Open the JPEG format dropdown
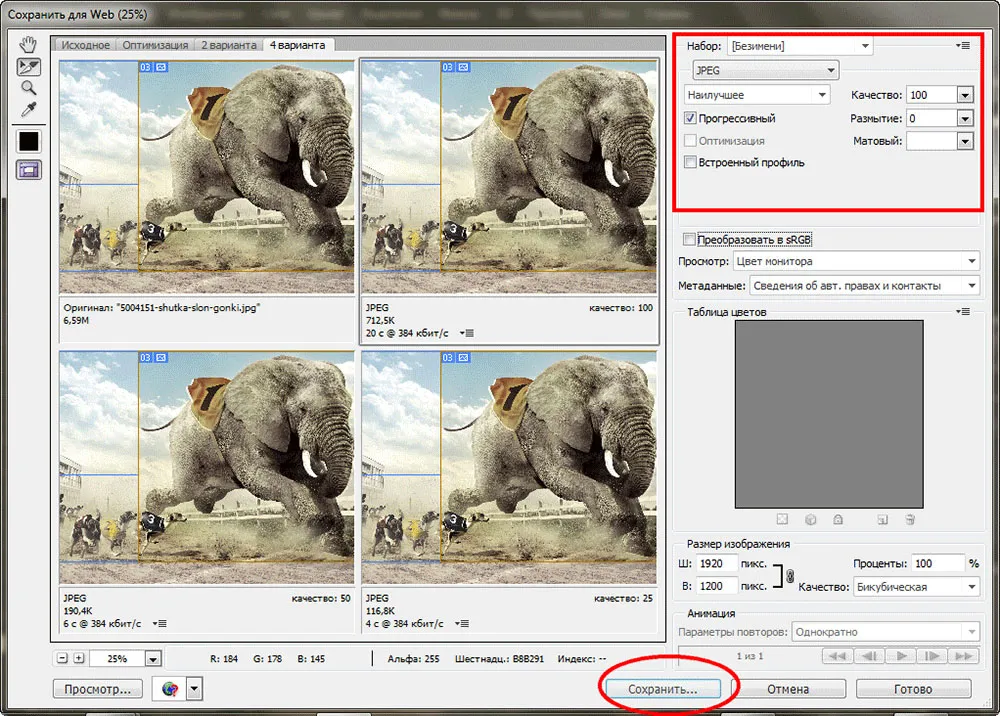The width and height of the screenshot is (1000, 716). [x=765, y=70]
